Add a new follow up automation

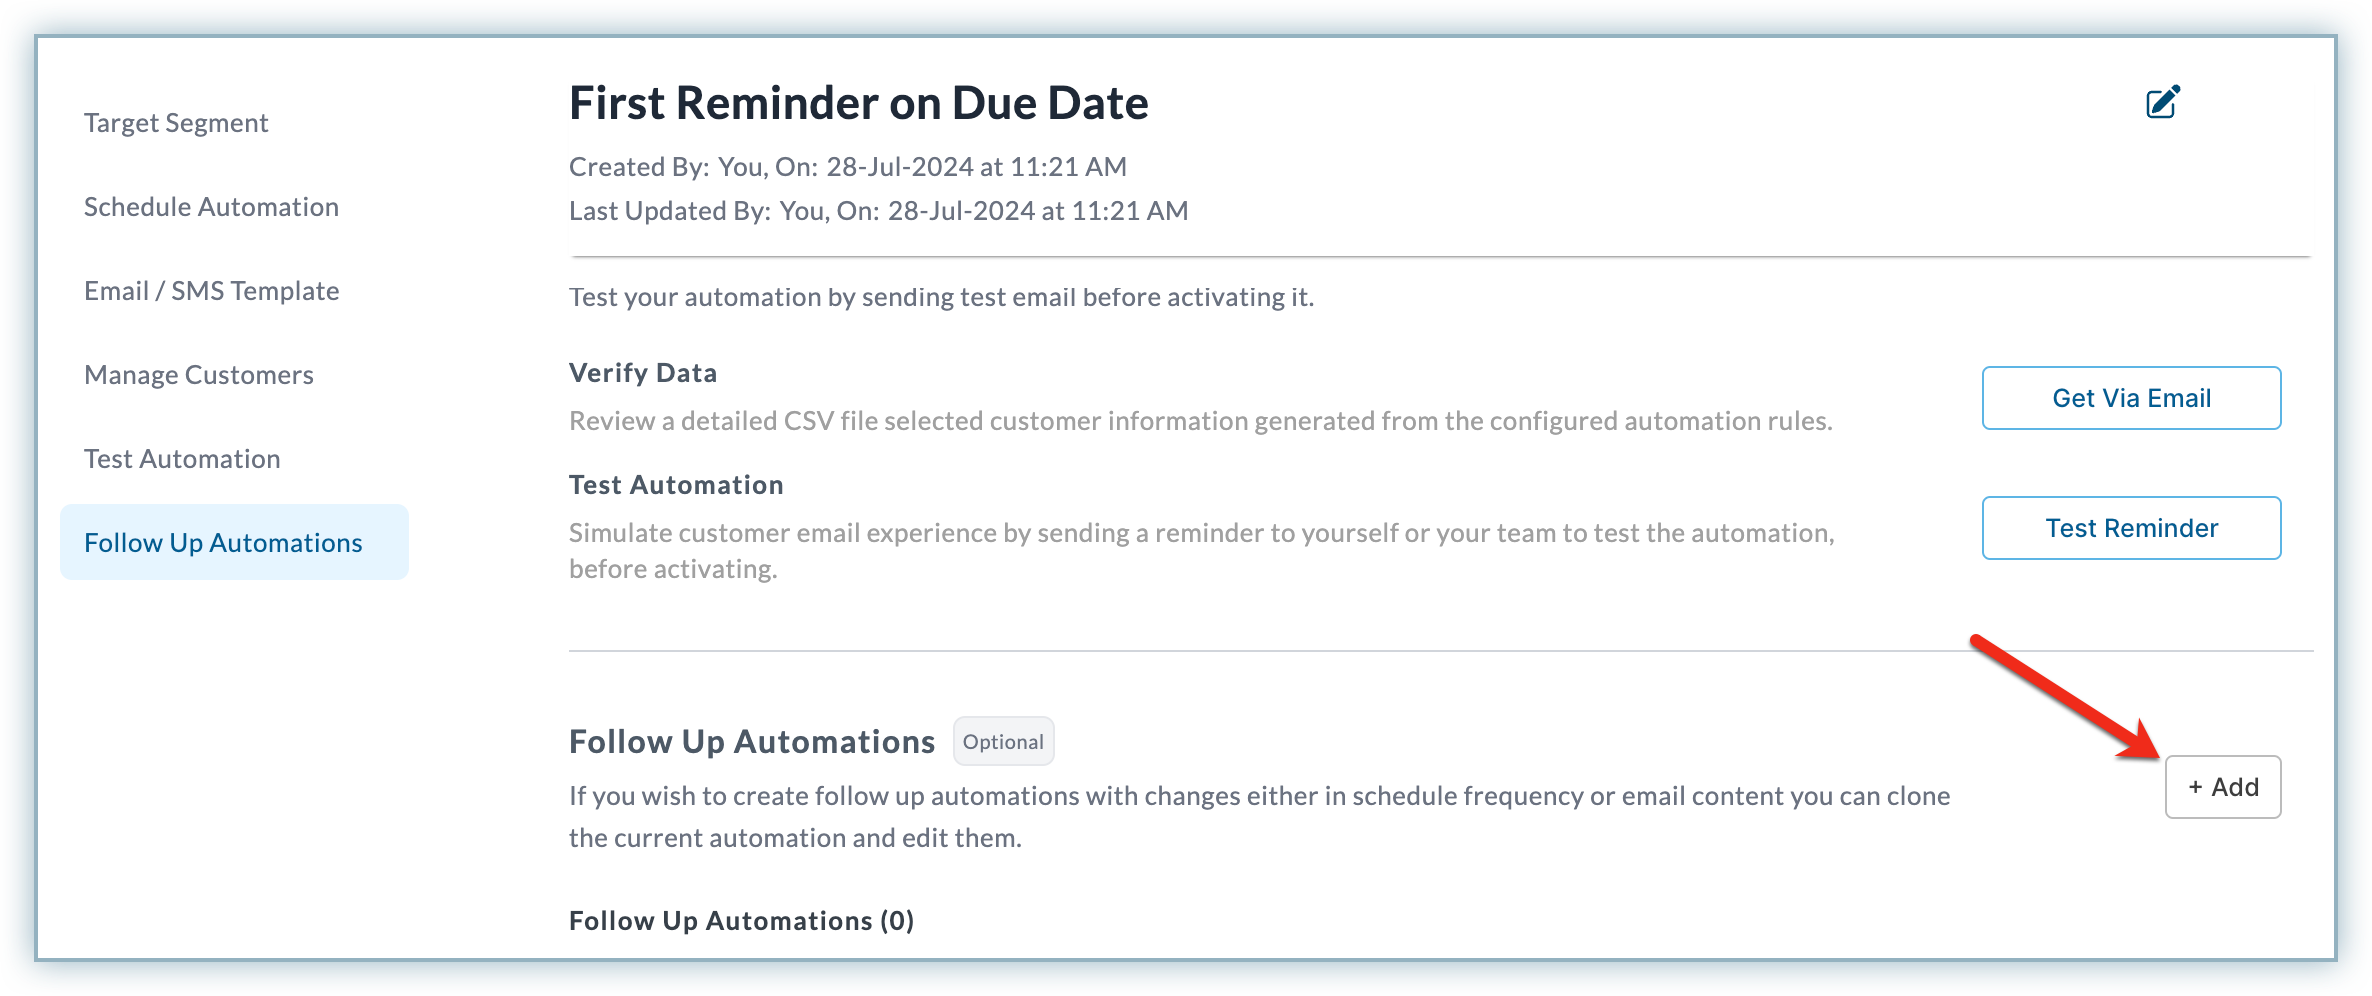pos(2223,787)
